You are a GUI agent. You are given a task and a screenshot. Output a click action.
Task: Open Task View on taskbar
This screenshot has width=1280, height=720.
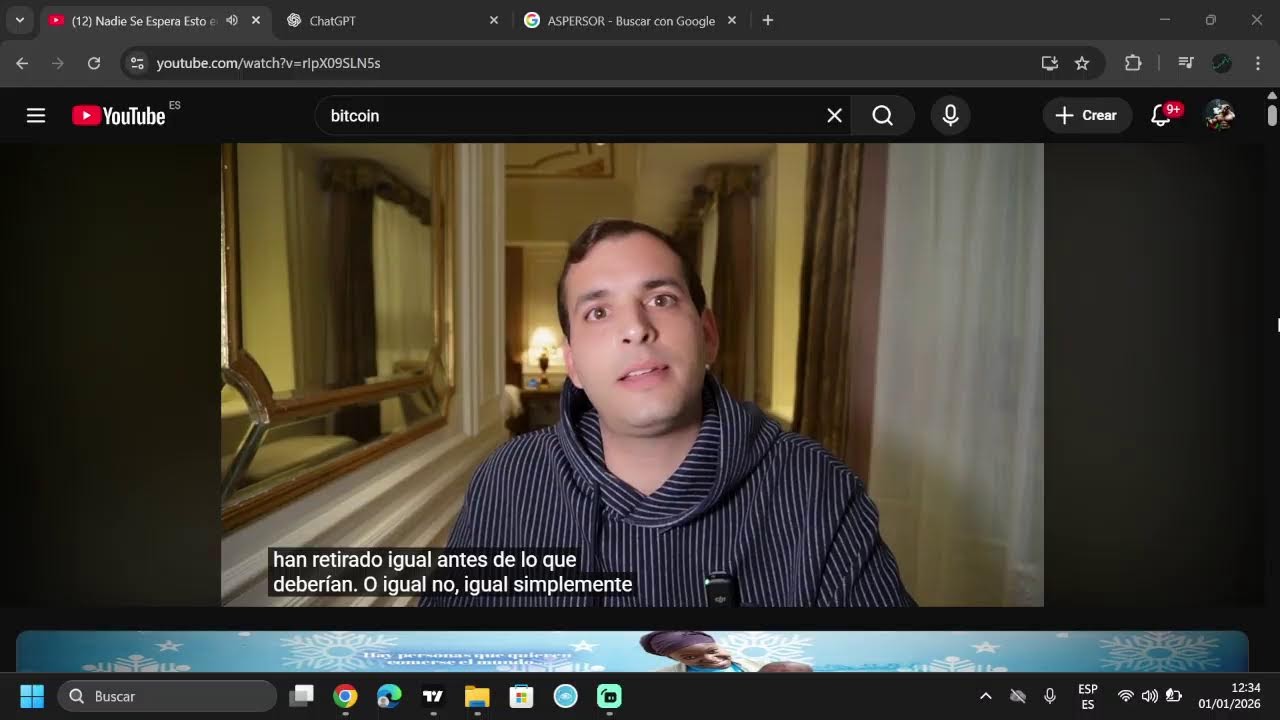click(301, 696)
